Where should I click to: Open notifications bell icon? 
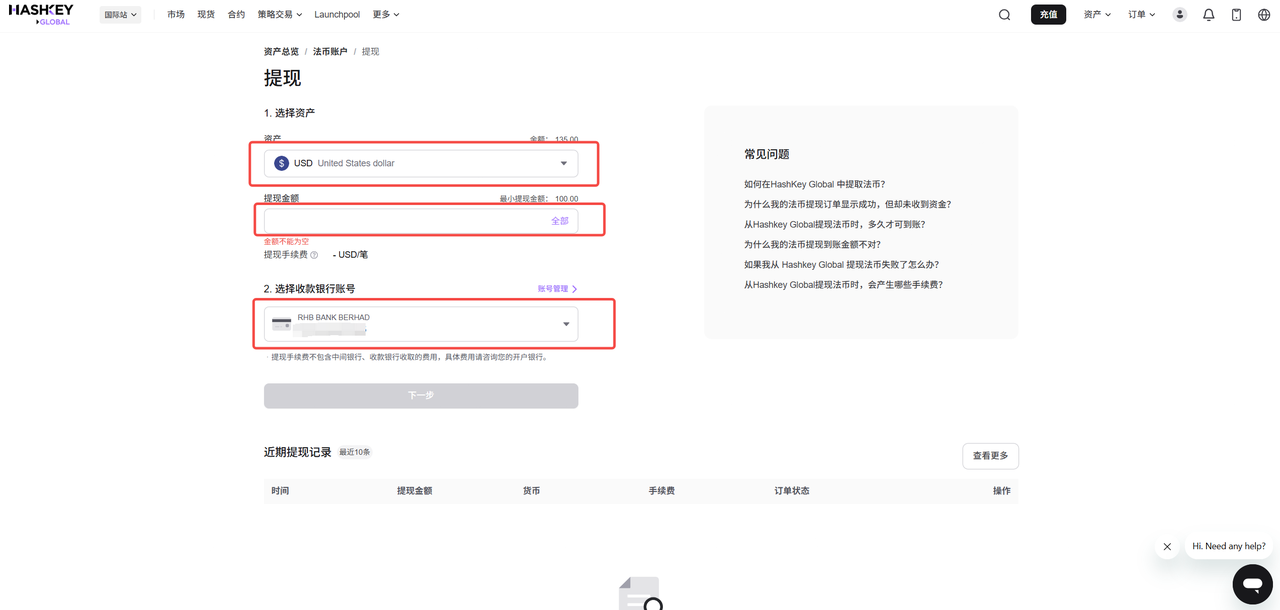1208,15
